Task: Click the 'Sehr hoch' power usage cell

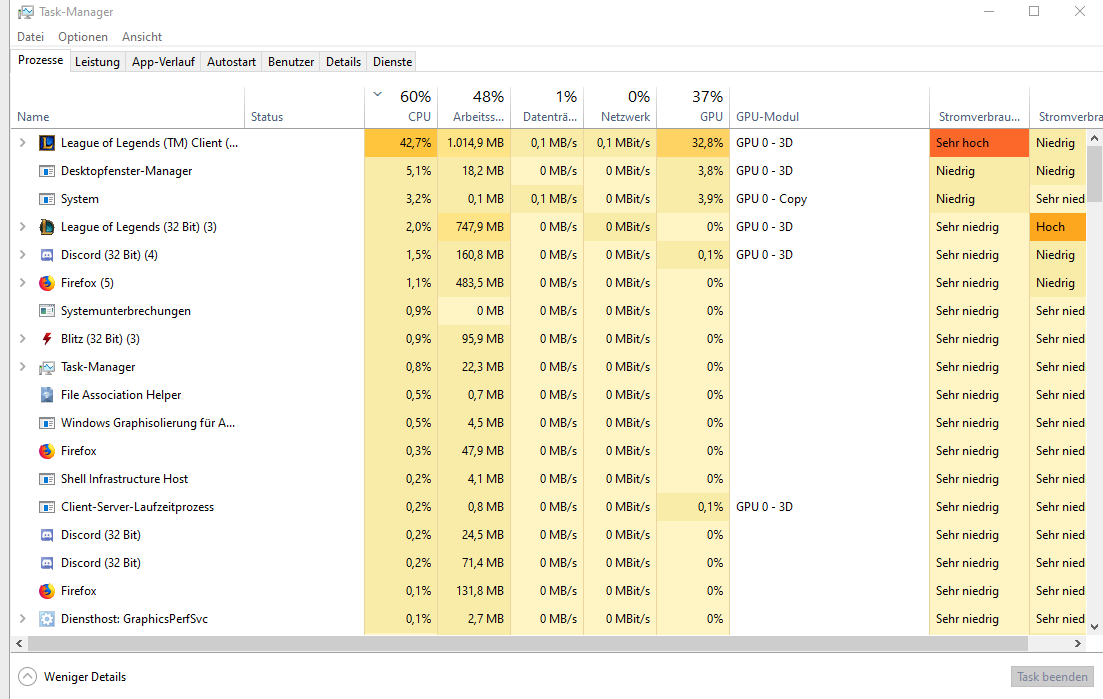Action: point(979,143)
